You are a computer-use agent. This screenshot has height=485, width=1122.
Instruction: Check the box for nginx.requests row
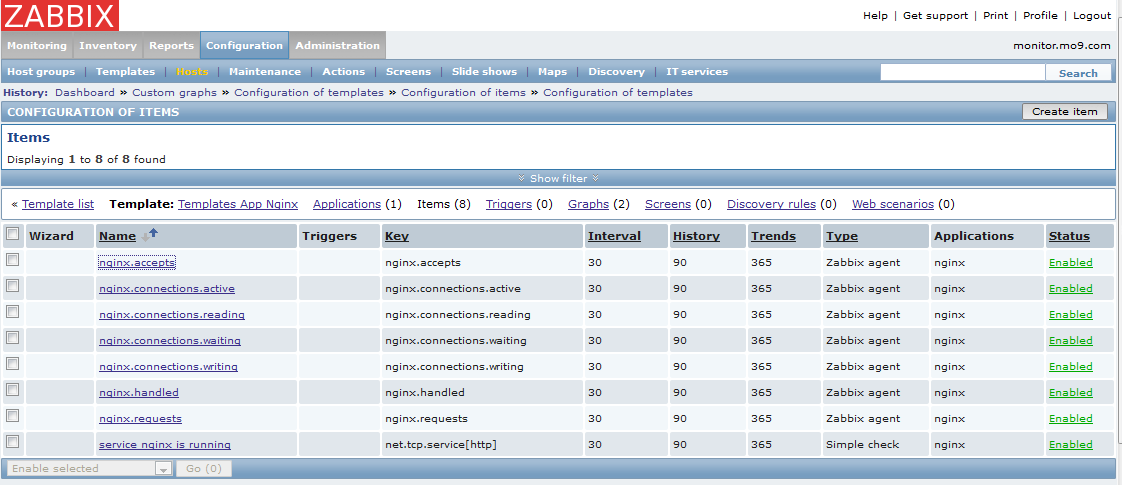[12, 416]
